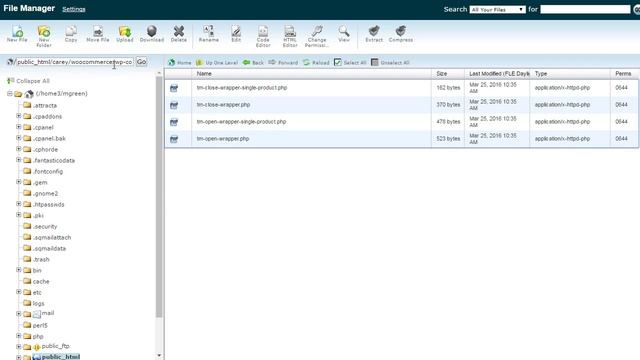Select the .fontconfig folder
This screenshot has height=360, width=640.
coord(48,171)
